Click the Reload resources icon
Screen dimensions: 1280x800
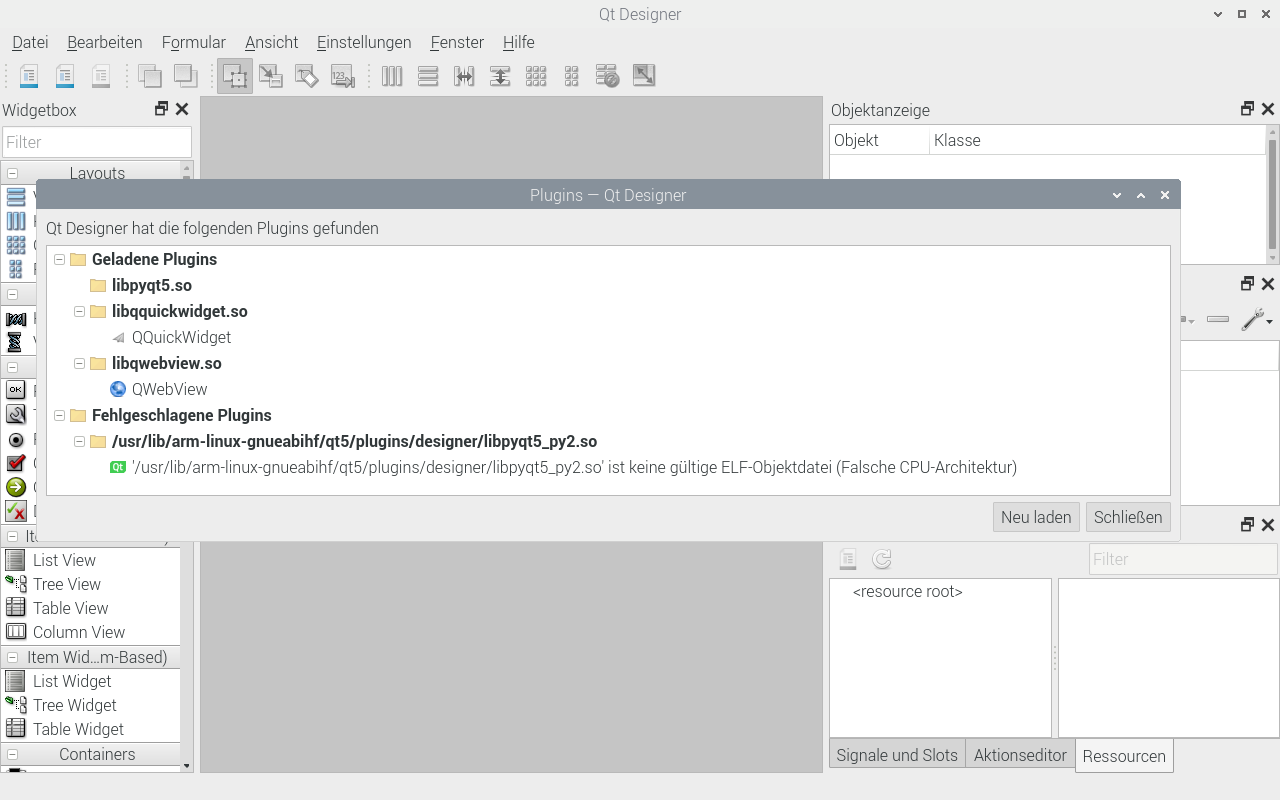pyautogui.click(x=882, y=559)
